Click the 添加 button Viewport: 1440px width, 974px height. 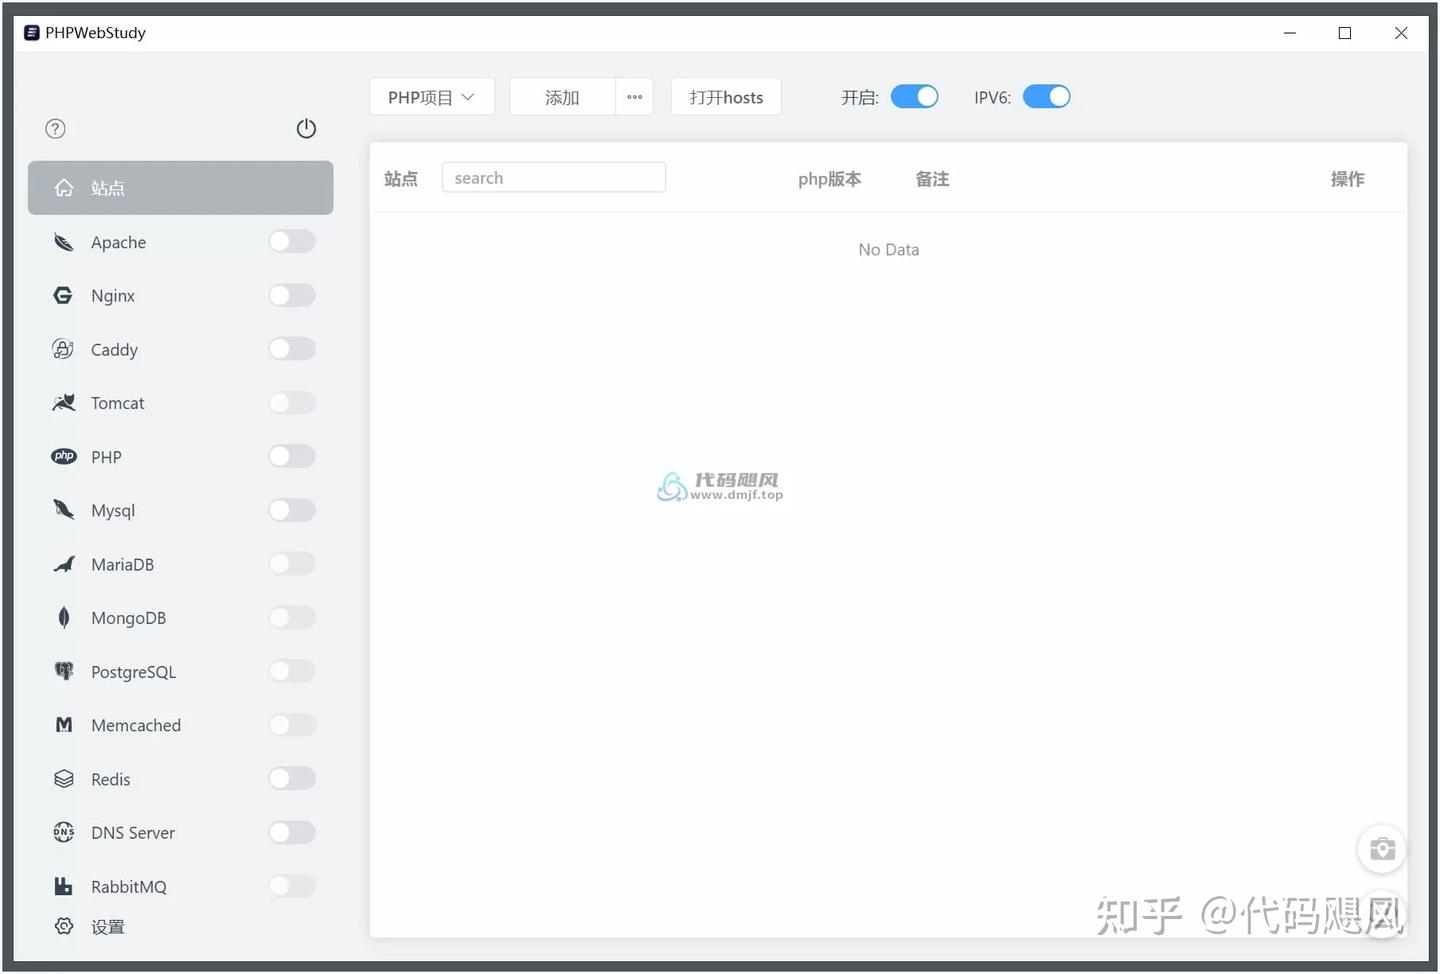561,96
